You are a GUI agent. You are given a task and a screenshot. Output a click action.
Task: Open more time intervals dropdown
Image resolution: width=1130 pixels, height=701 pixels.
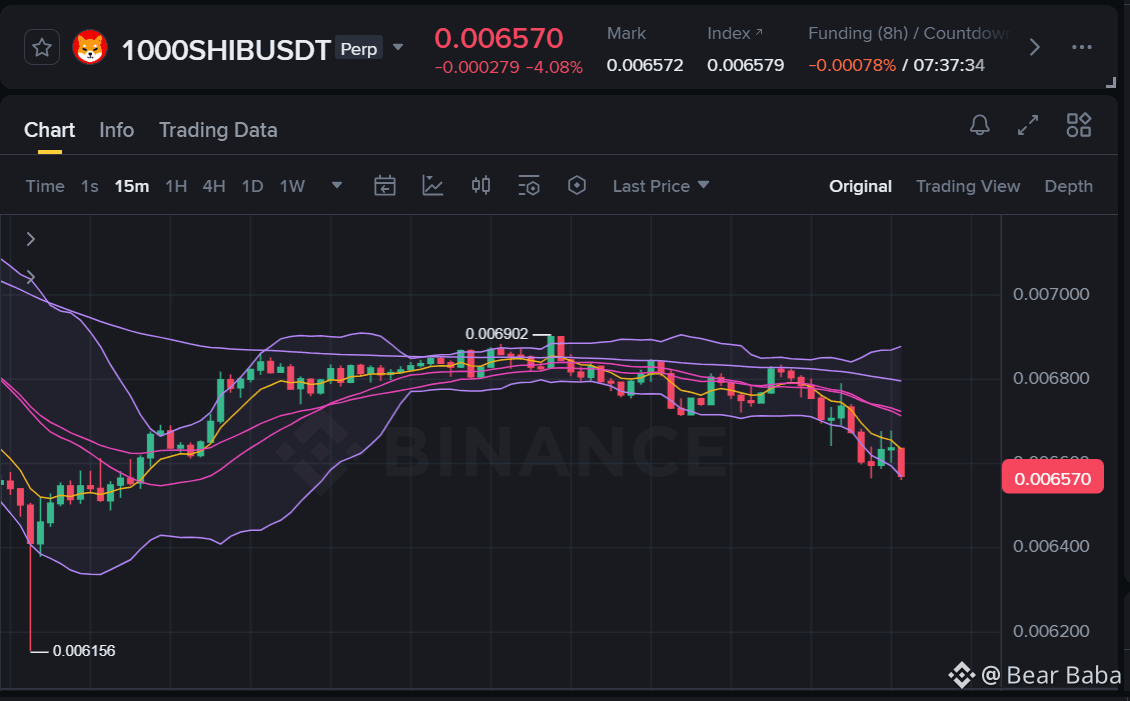pyautogui.click(x=337, y=185)
